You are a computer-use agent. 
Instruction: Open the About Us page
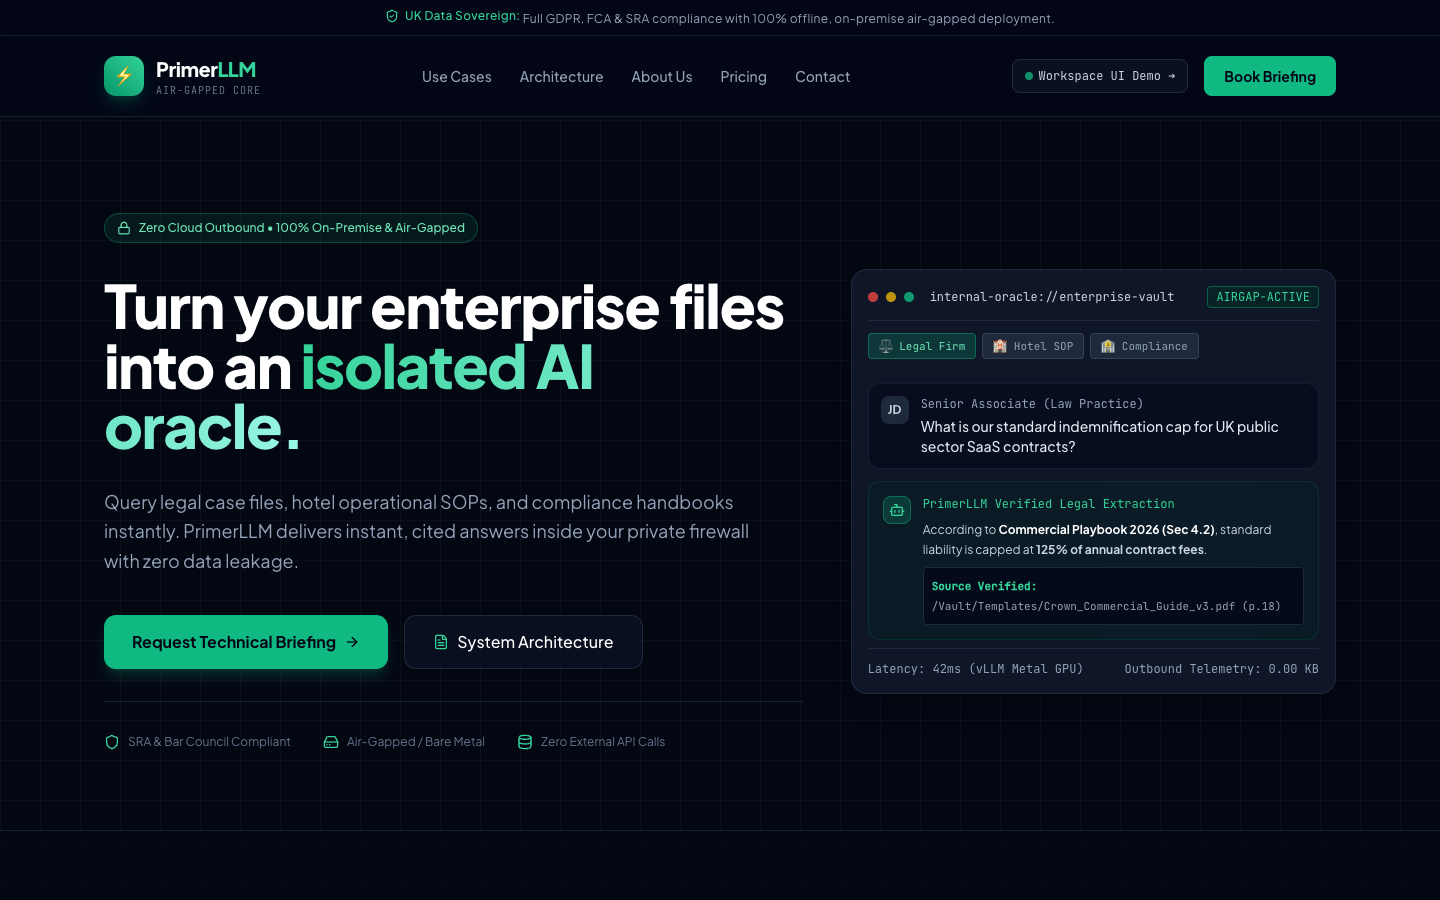pos(661,77)
